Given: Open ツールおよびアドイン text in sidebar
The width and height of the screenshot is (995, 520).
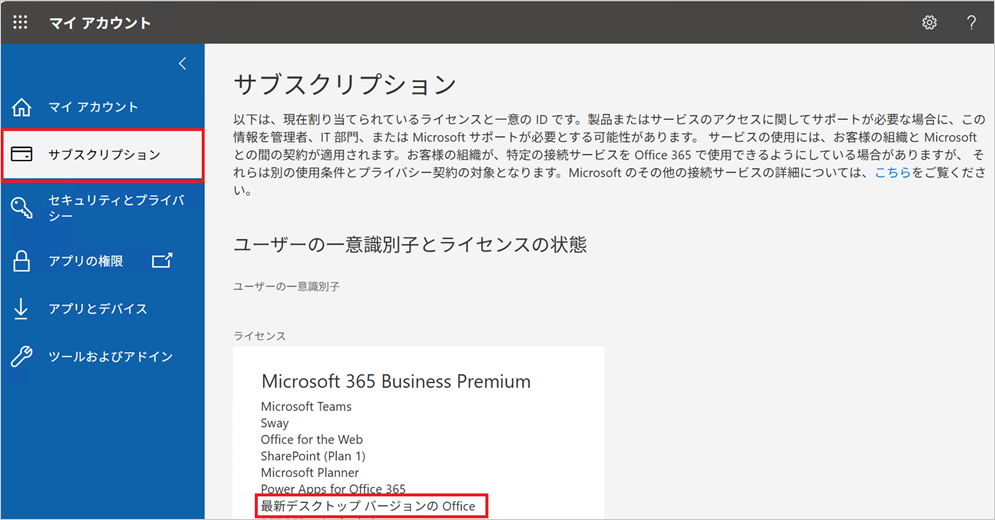Looking at the screenshot, I should [110, 357].
